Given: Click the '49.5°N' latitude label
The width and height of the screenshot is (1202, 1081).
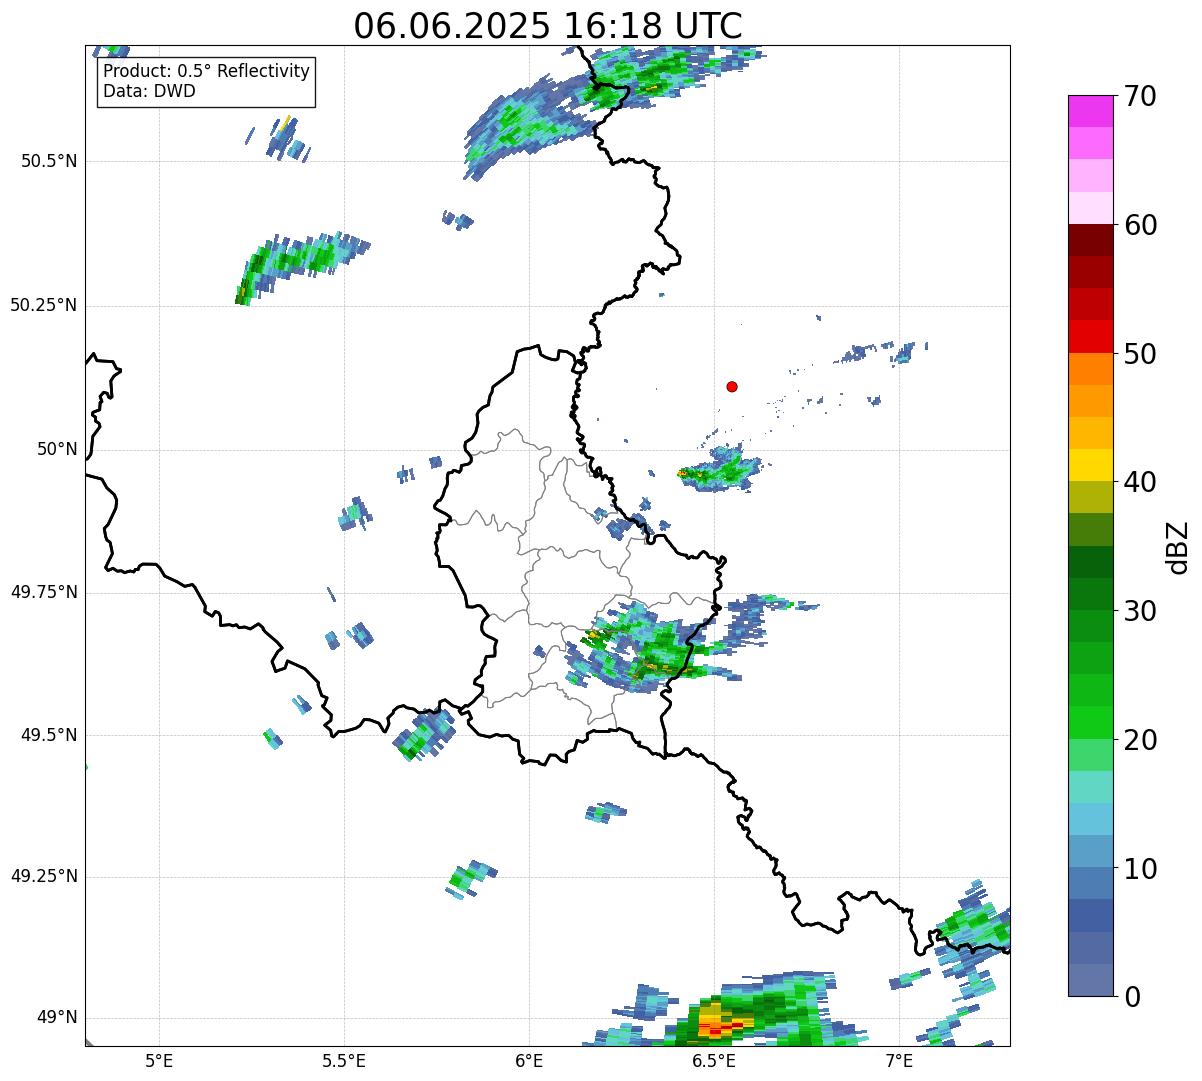Looking at the screenshot, I should point(49,735).
